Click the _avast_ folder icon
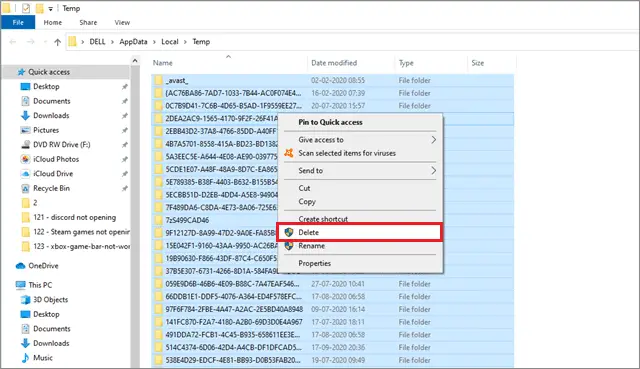Image resolution: width=640 pixels, height=369 pixels. tap(158, 80)
